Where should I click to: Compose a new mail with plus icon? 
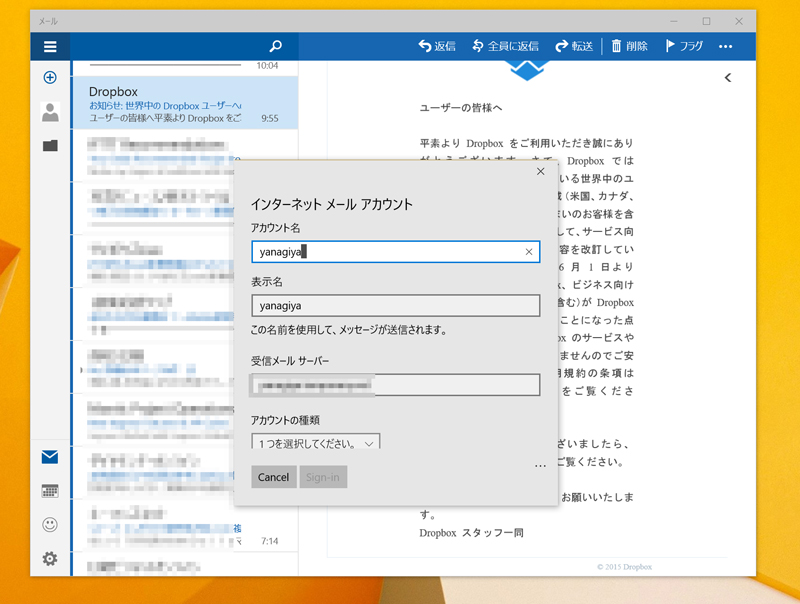pyautogui.click(x=50, y=78)
